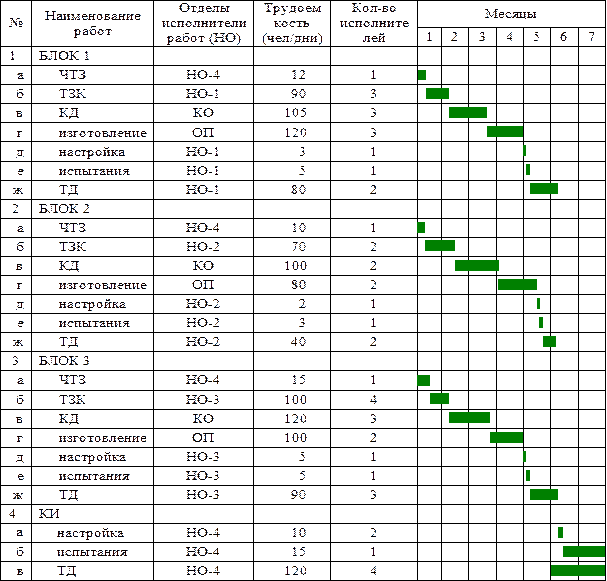Click the Gantt bar for БЛОК 2 ТЗК
The height and width of the screenshot is (581, 607).
440,246
